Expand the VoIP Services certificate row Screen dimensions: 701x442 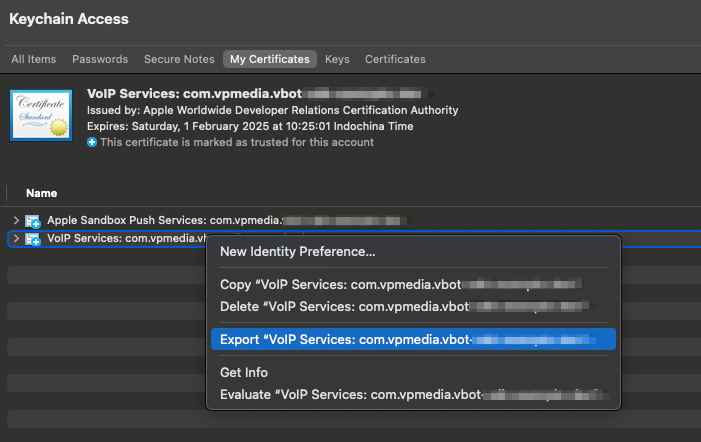click(15, 239)
